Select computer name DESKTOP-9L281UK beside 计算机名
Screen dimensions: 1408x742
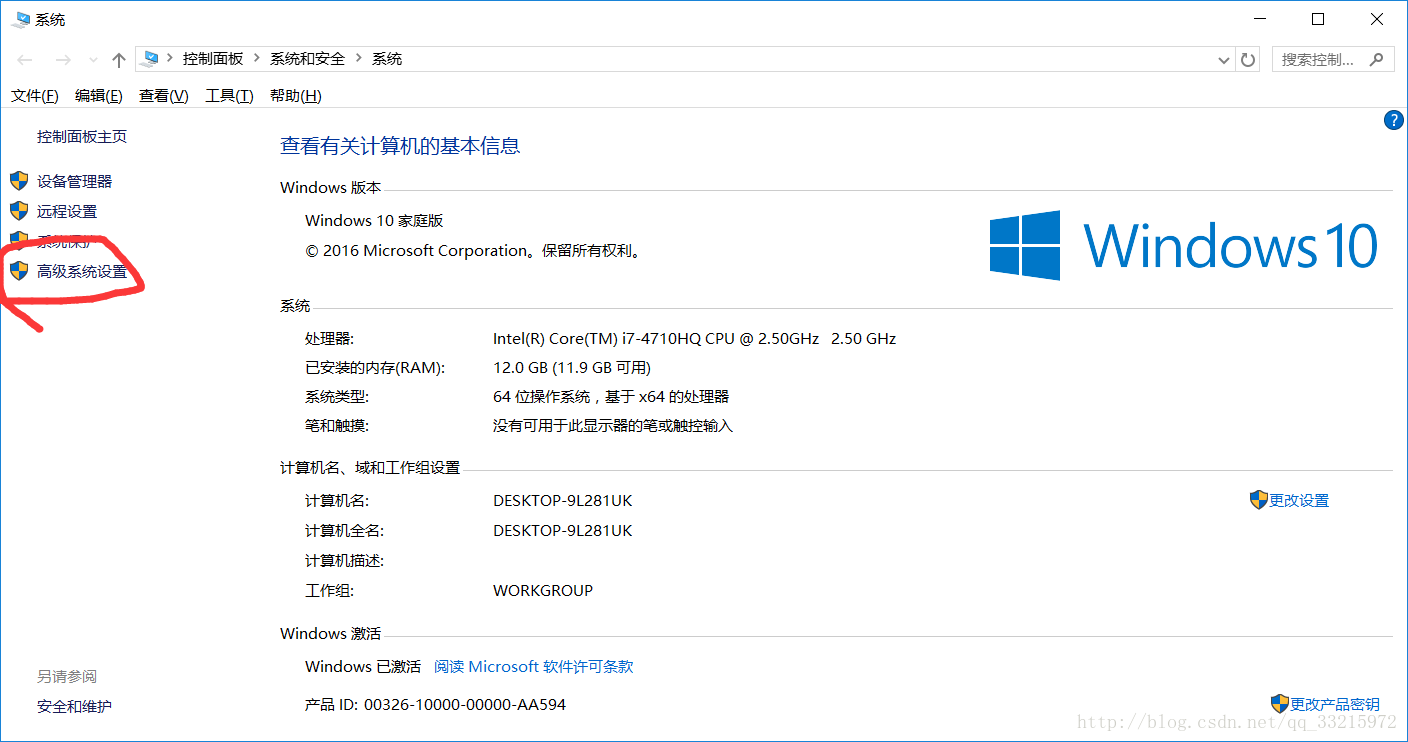[x=563, y=501]
